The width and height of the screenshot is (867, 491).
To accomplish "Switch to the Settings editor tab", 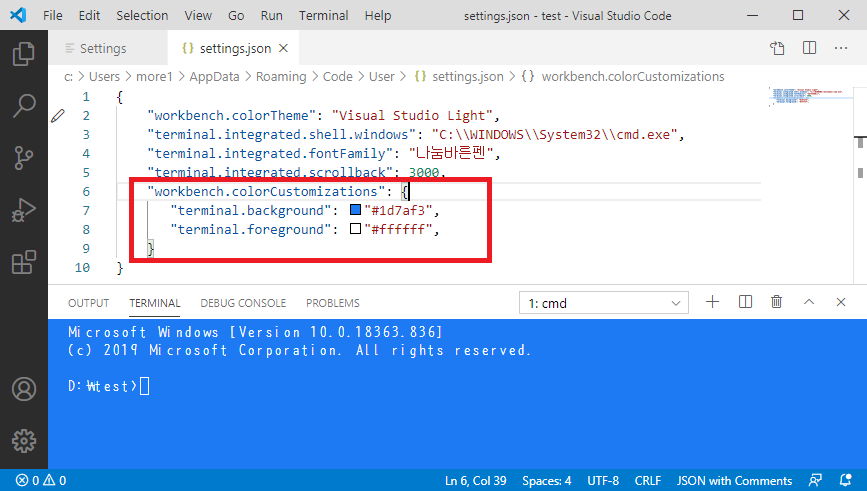I will 108,49.
